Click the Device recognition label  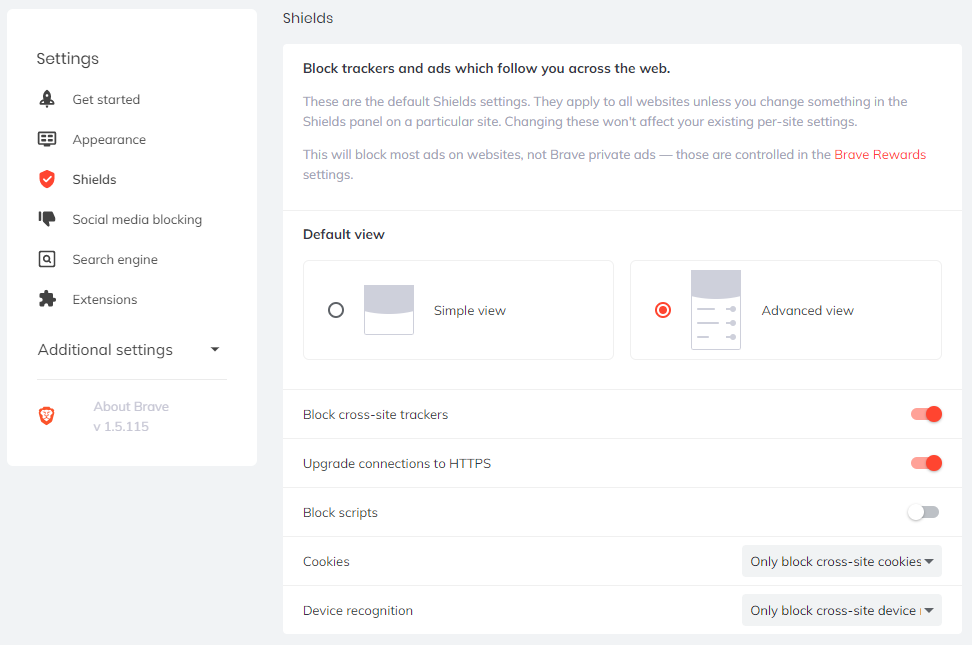358,610
